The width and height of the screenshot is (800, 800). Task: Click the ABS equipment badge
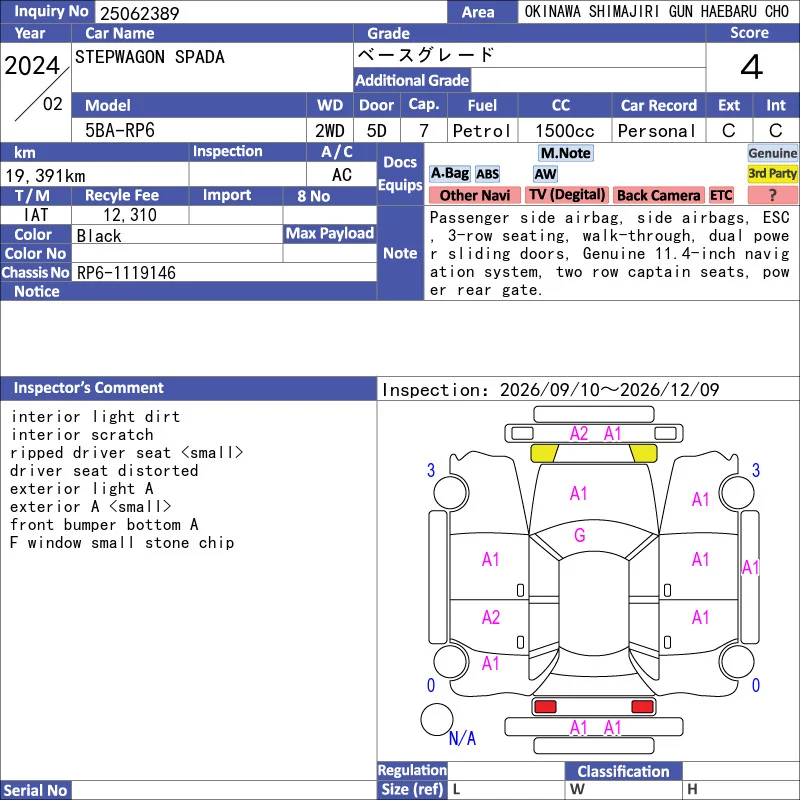coord(487,174)
